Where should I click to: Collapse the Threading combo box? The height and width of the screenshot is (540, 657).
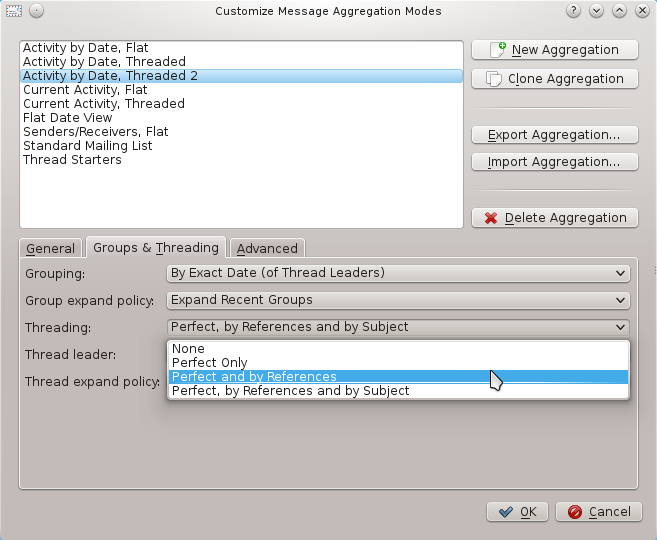pyautogui.click(x=398, y=327)
